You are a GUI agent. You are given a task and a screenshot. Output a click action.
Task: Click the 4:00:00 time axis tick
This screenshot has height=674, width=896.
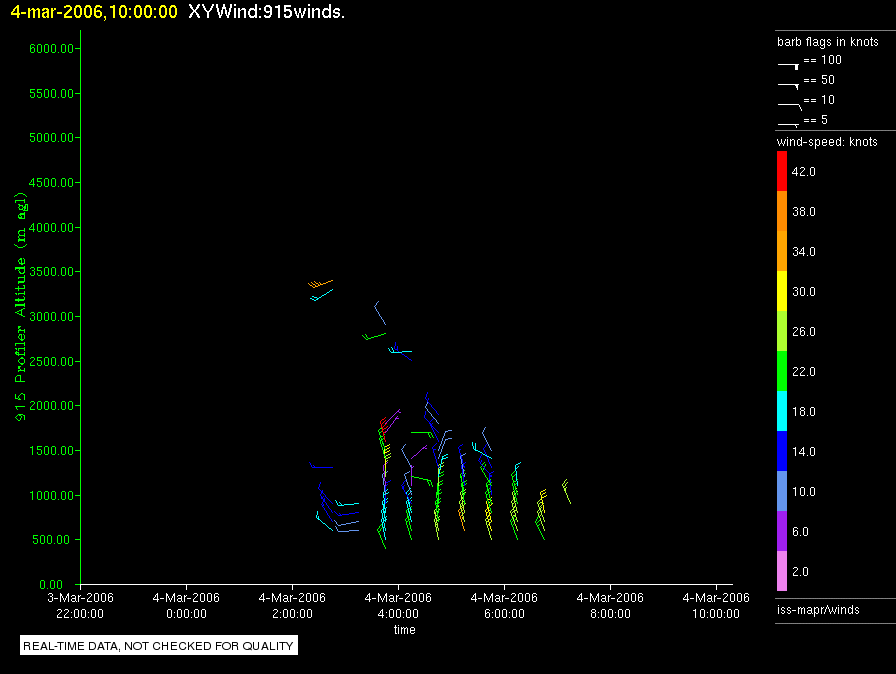pyautogui.click(x=398, y=606)
